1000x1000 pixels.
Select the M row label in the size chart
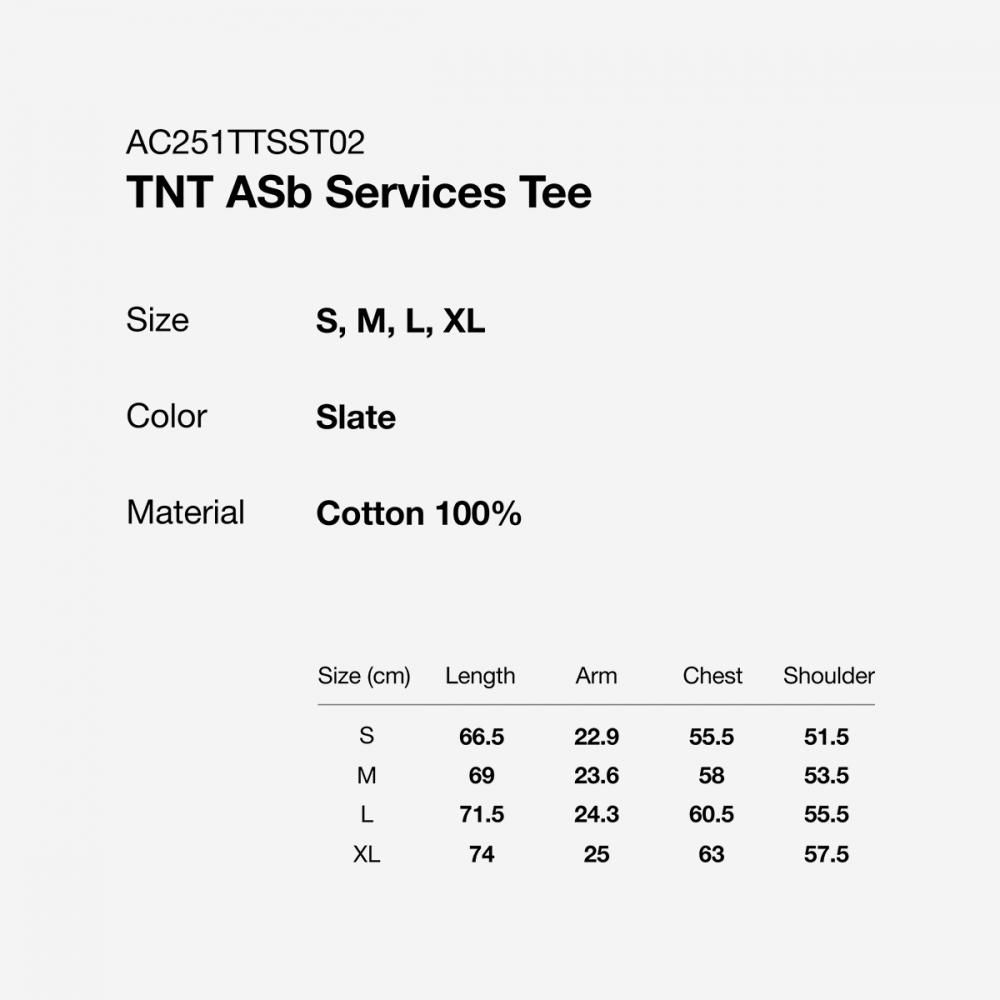(x=366, y=775)
